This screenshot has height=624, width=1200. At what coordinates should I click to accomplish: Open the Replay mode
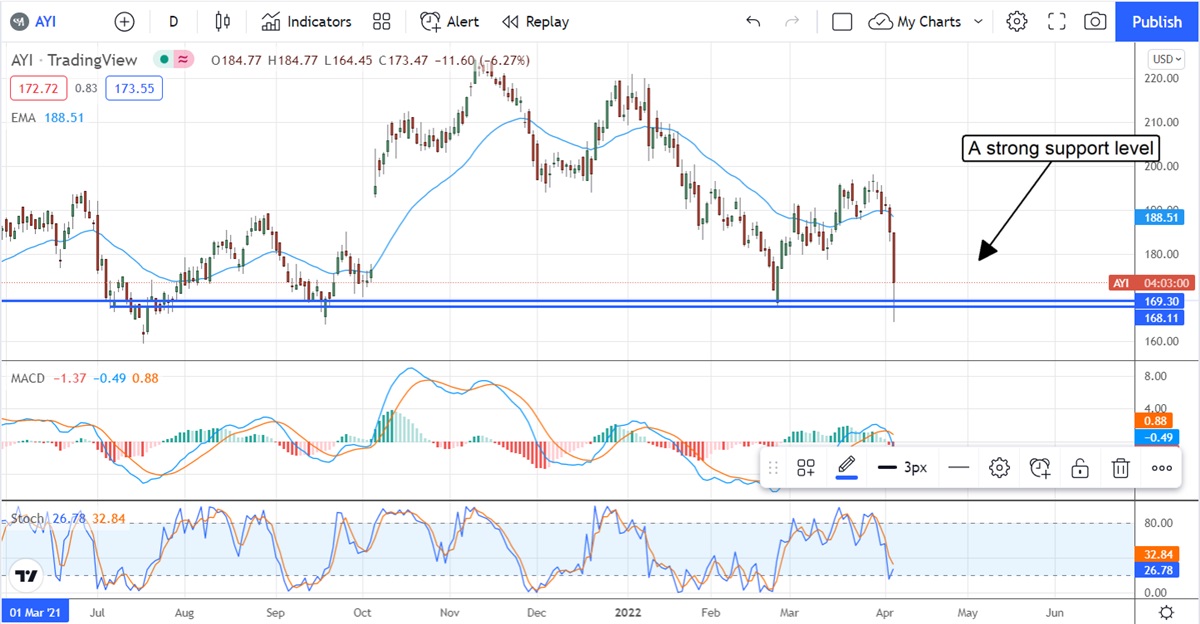click(535, 21)
